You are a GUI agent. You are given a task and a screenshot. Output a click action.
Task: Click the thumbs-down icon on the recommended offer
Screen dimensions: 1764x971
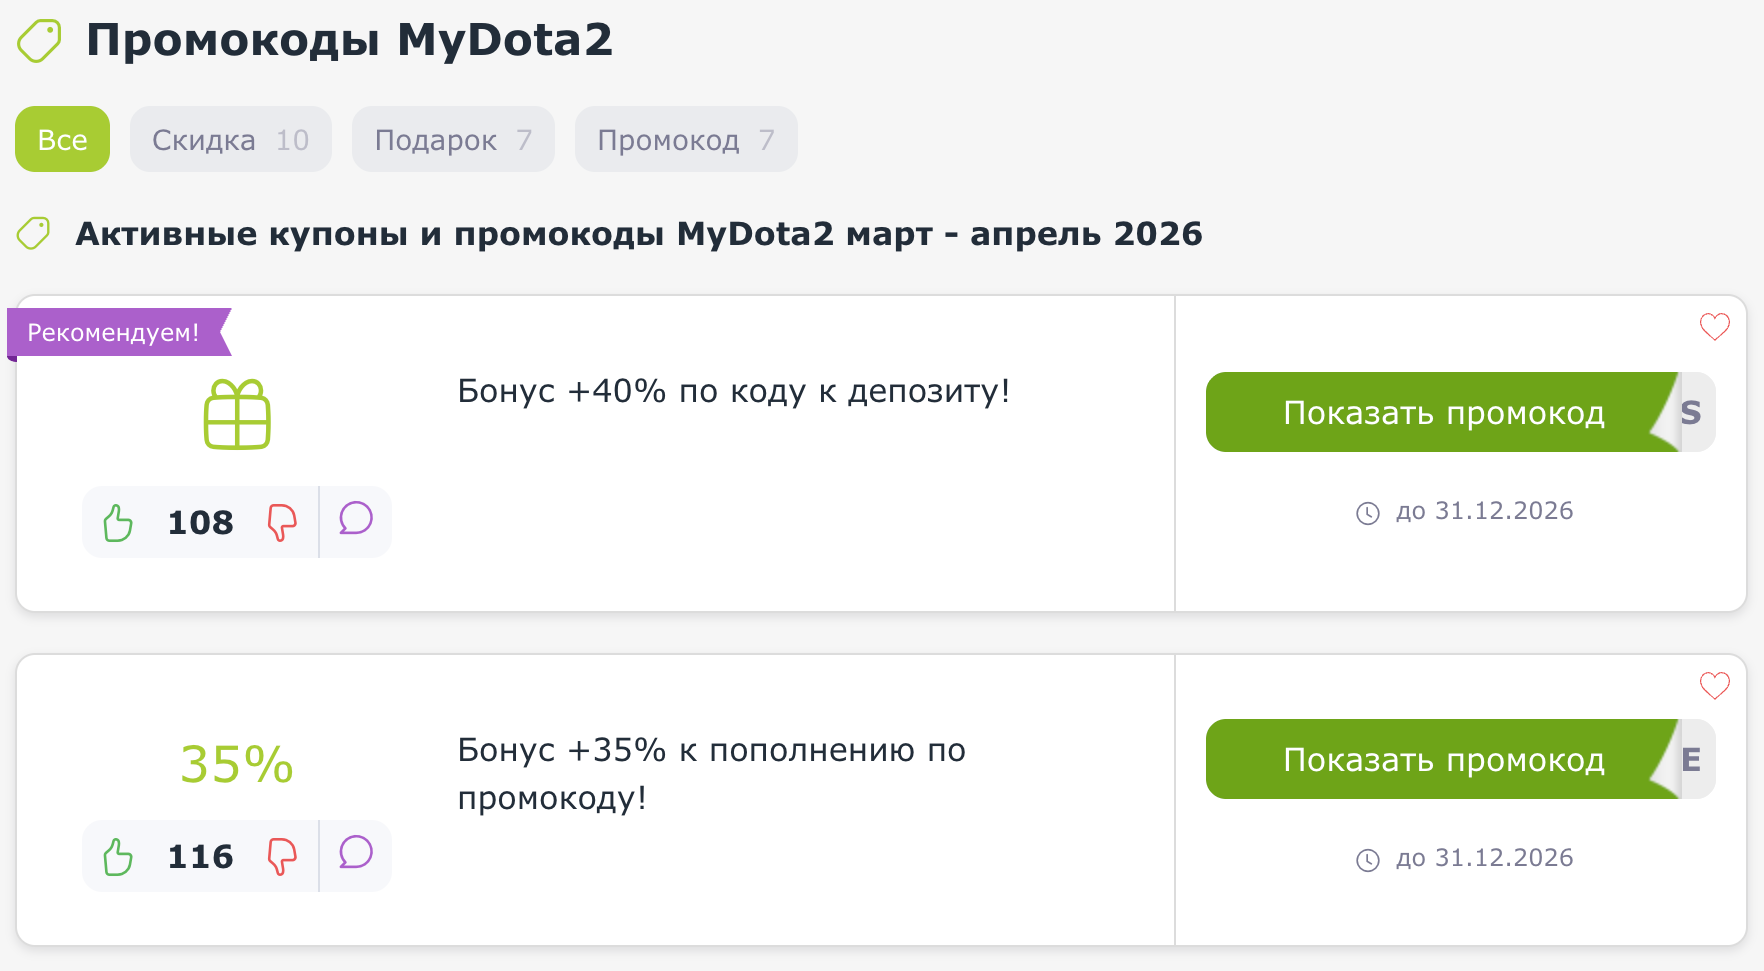pyautogui.click(x=283, y=521)
